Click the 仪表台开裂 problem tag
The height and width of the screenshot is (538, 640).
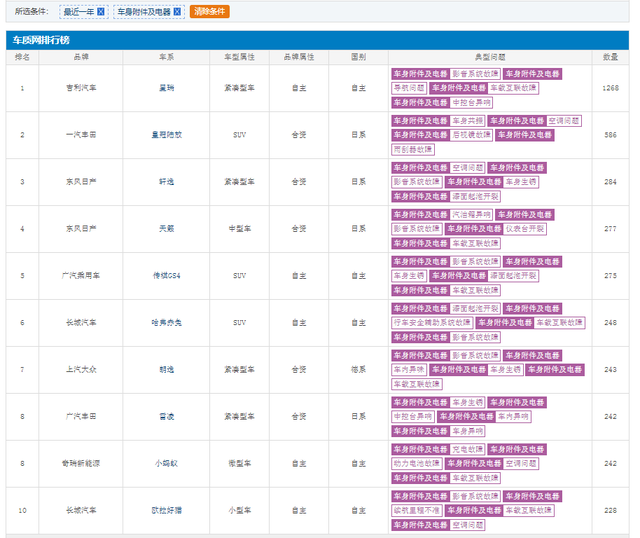[x=525, y=229]
